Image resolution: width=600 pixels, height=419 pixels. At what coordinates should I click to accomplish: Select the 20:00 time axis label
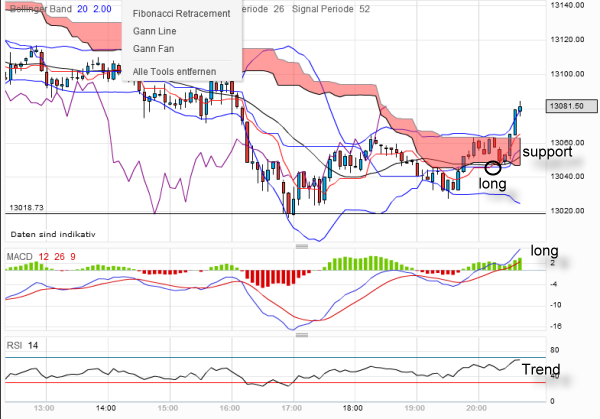pos(477,408)
